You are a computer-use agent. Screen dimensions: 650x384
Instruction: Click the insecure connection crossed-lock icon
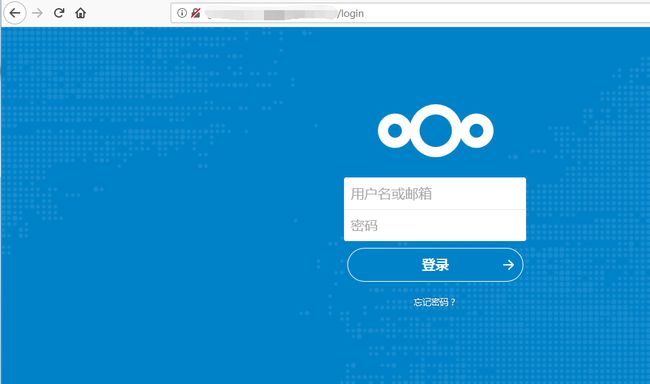(195, 13)
